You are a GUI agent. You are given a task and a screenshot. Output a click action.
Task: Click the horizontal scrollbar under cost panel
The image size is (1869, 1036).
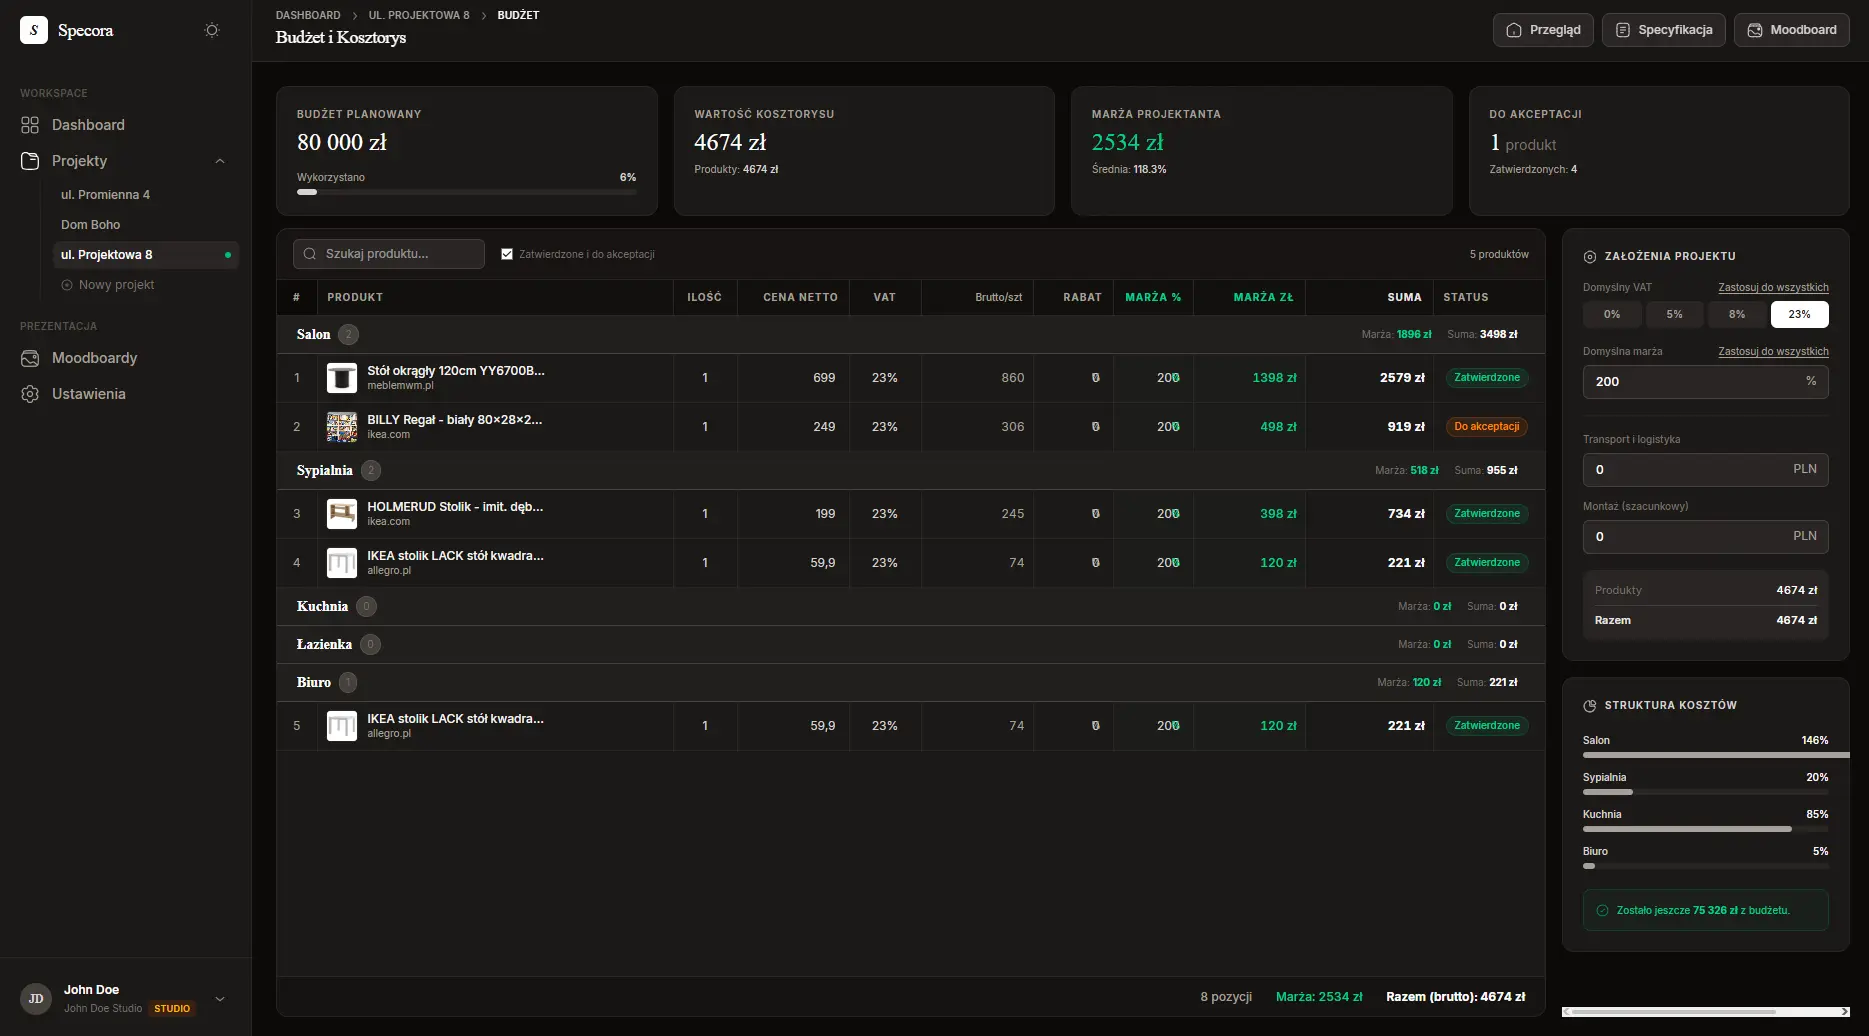tap(1705, 1012)
